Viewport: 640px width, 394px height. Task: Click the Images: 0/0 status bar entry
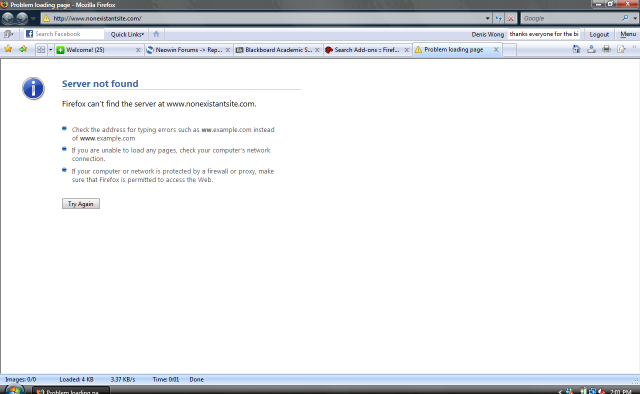[20, 379]
